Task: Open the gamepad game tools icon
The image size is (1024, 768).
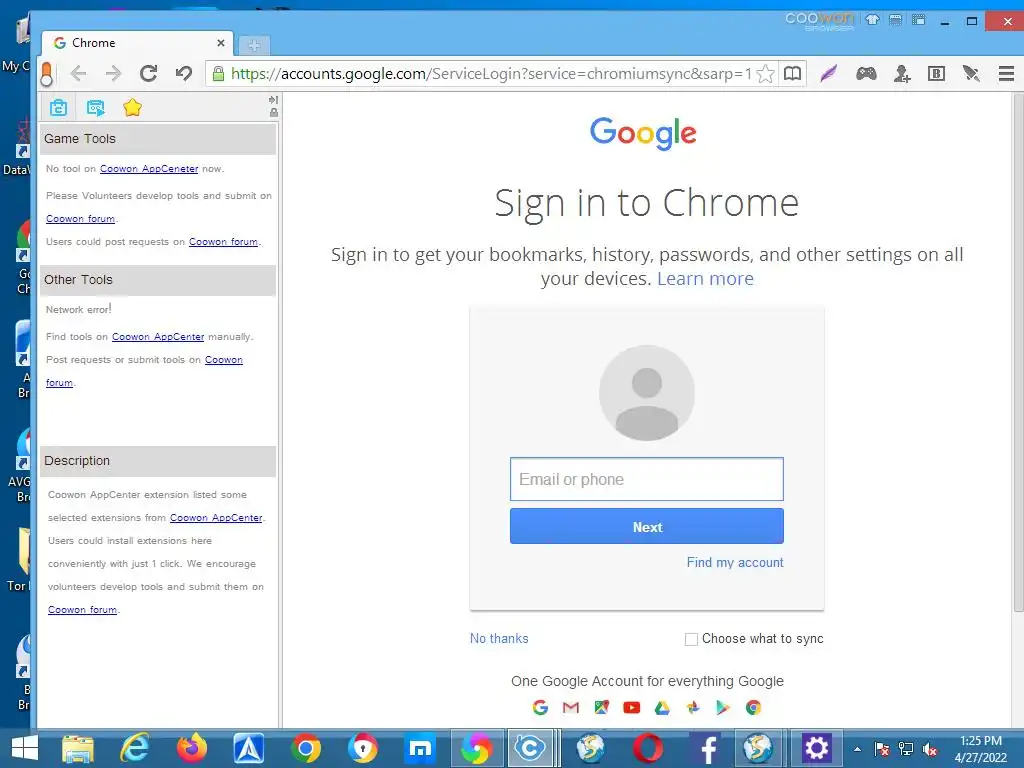Action: click(x=866, y=73)
